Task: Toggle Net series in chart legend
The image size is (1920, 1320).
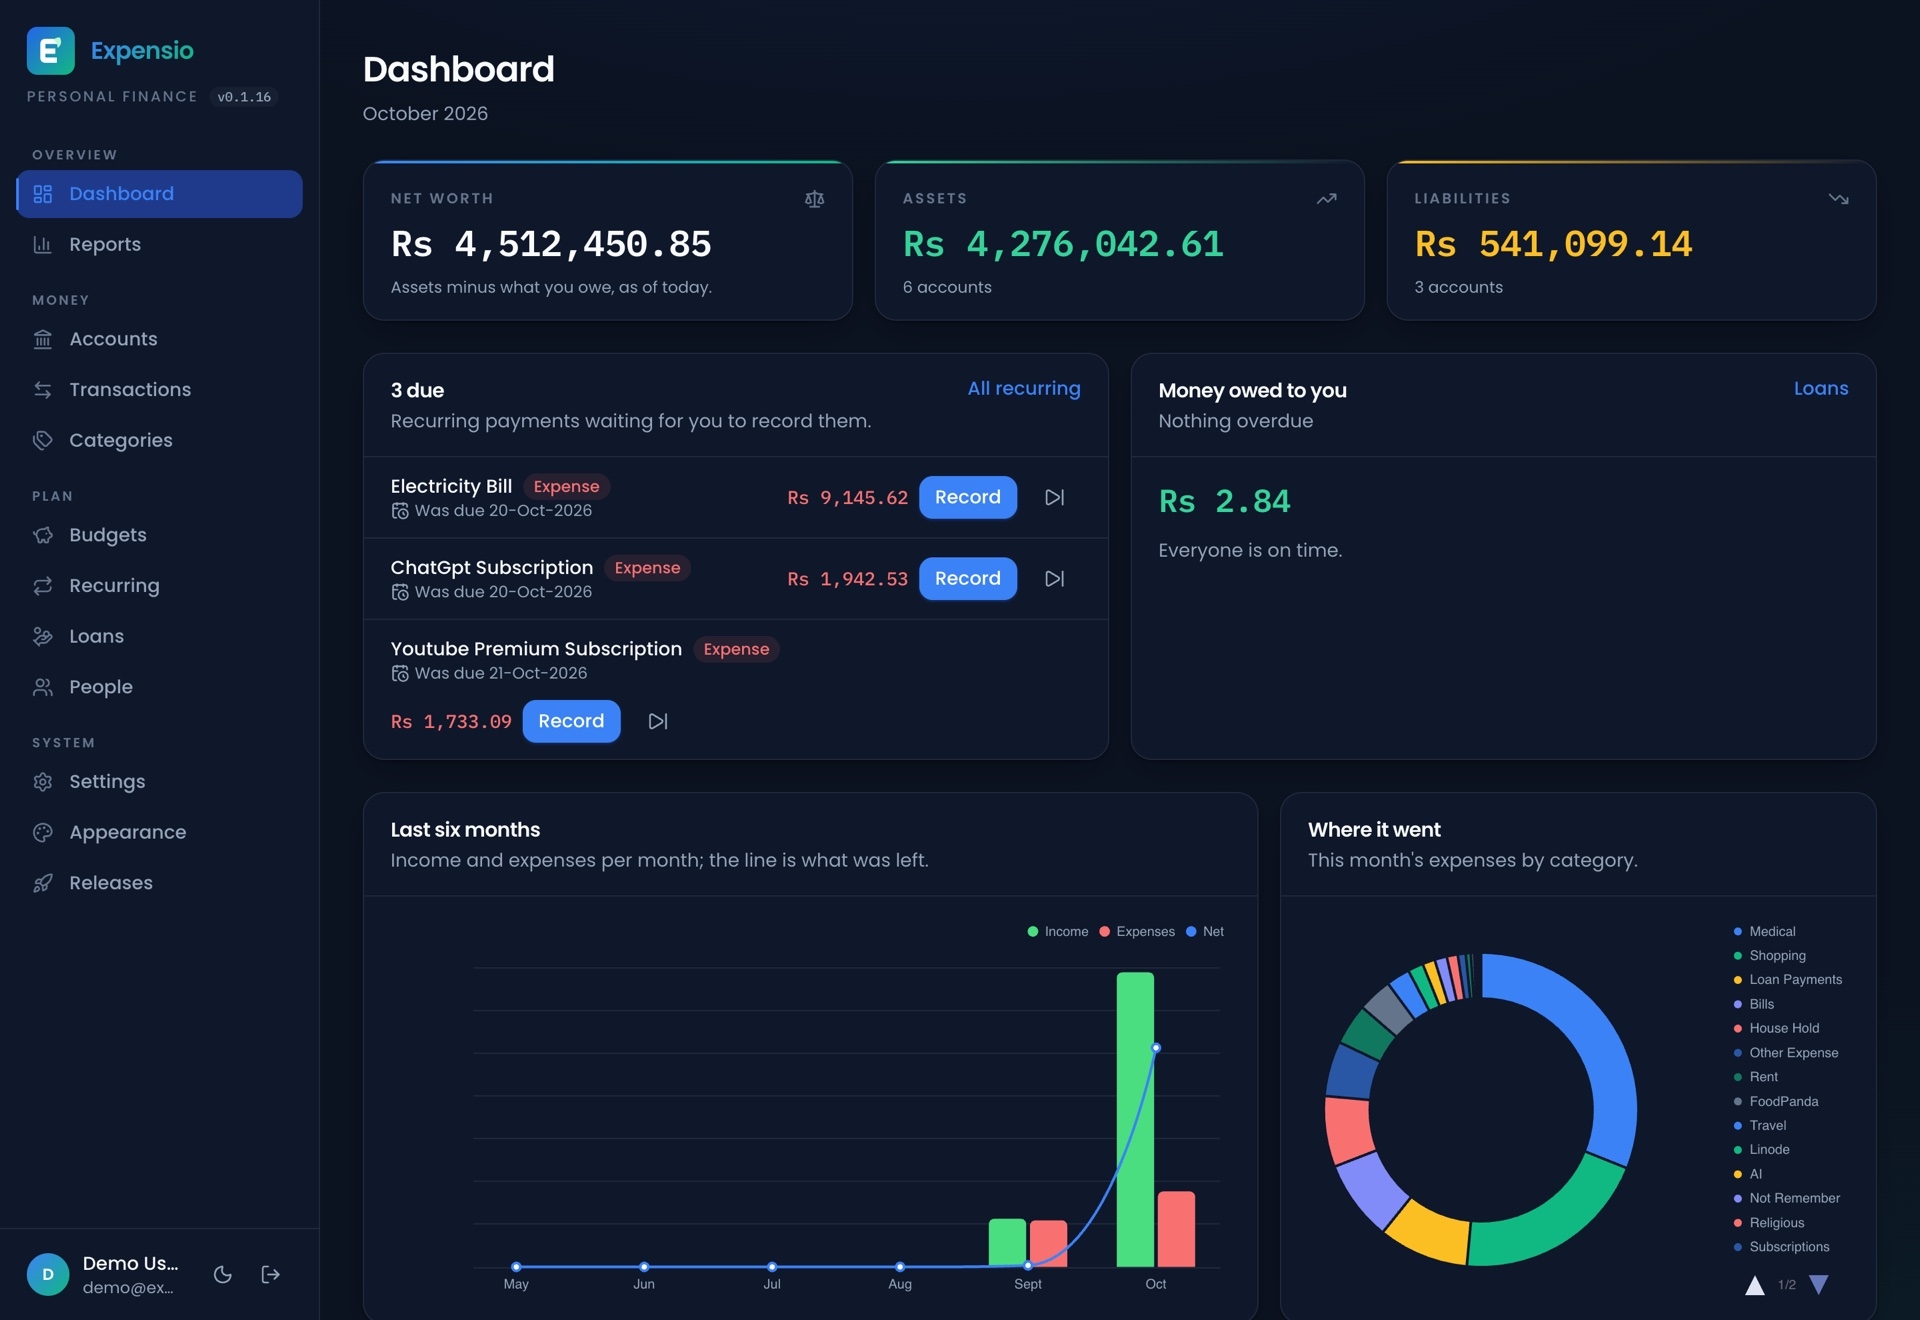Action: pos(1205,931)
